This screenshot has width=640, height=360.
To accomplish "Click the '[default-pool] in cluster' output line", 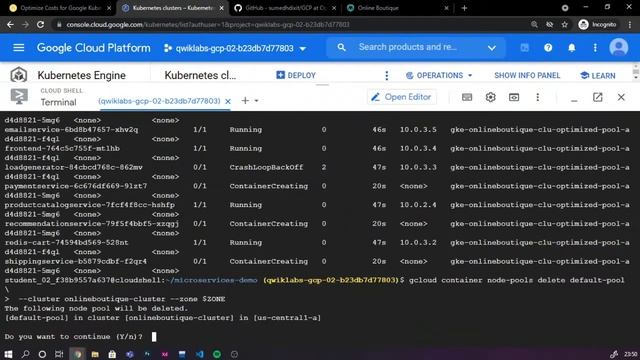I will [x=162, y=318].
